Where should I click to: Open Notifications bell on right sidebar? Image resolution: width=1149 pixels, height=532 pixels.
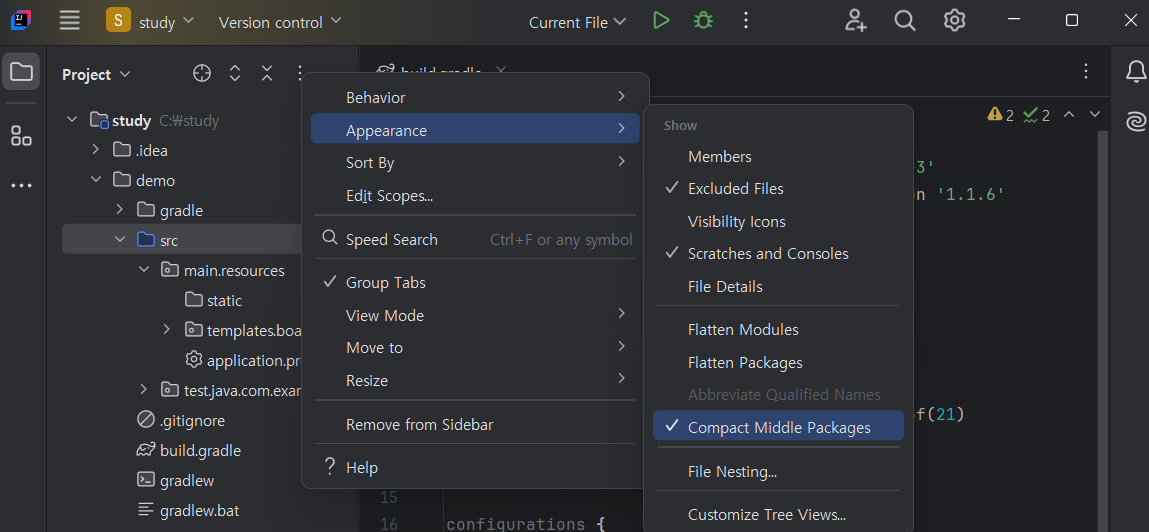tap(1136, 72)
